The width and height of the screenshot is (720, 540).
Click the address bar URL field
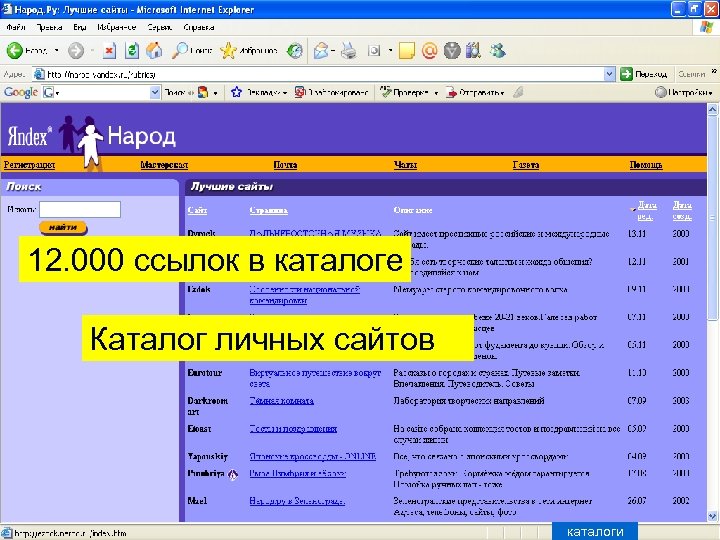[x=325, y=74]
